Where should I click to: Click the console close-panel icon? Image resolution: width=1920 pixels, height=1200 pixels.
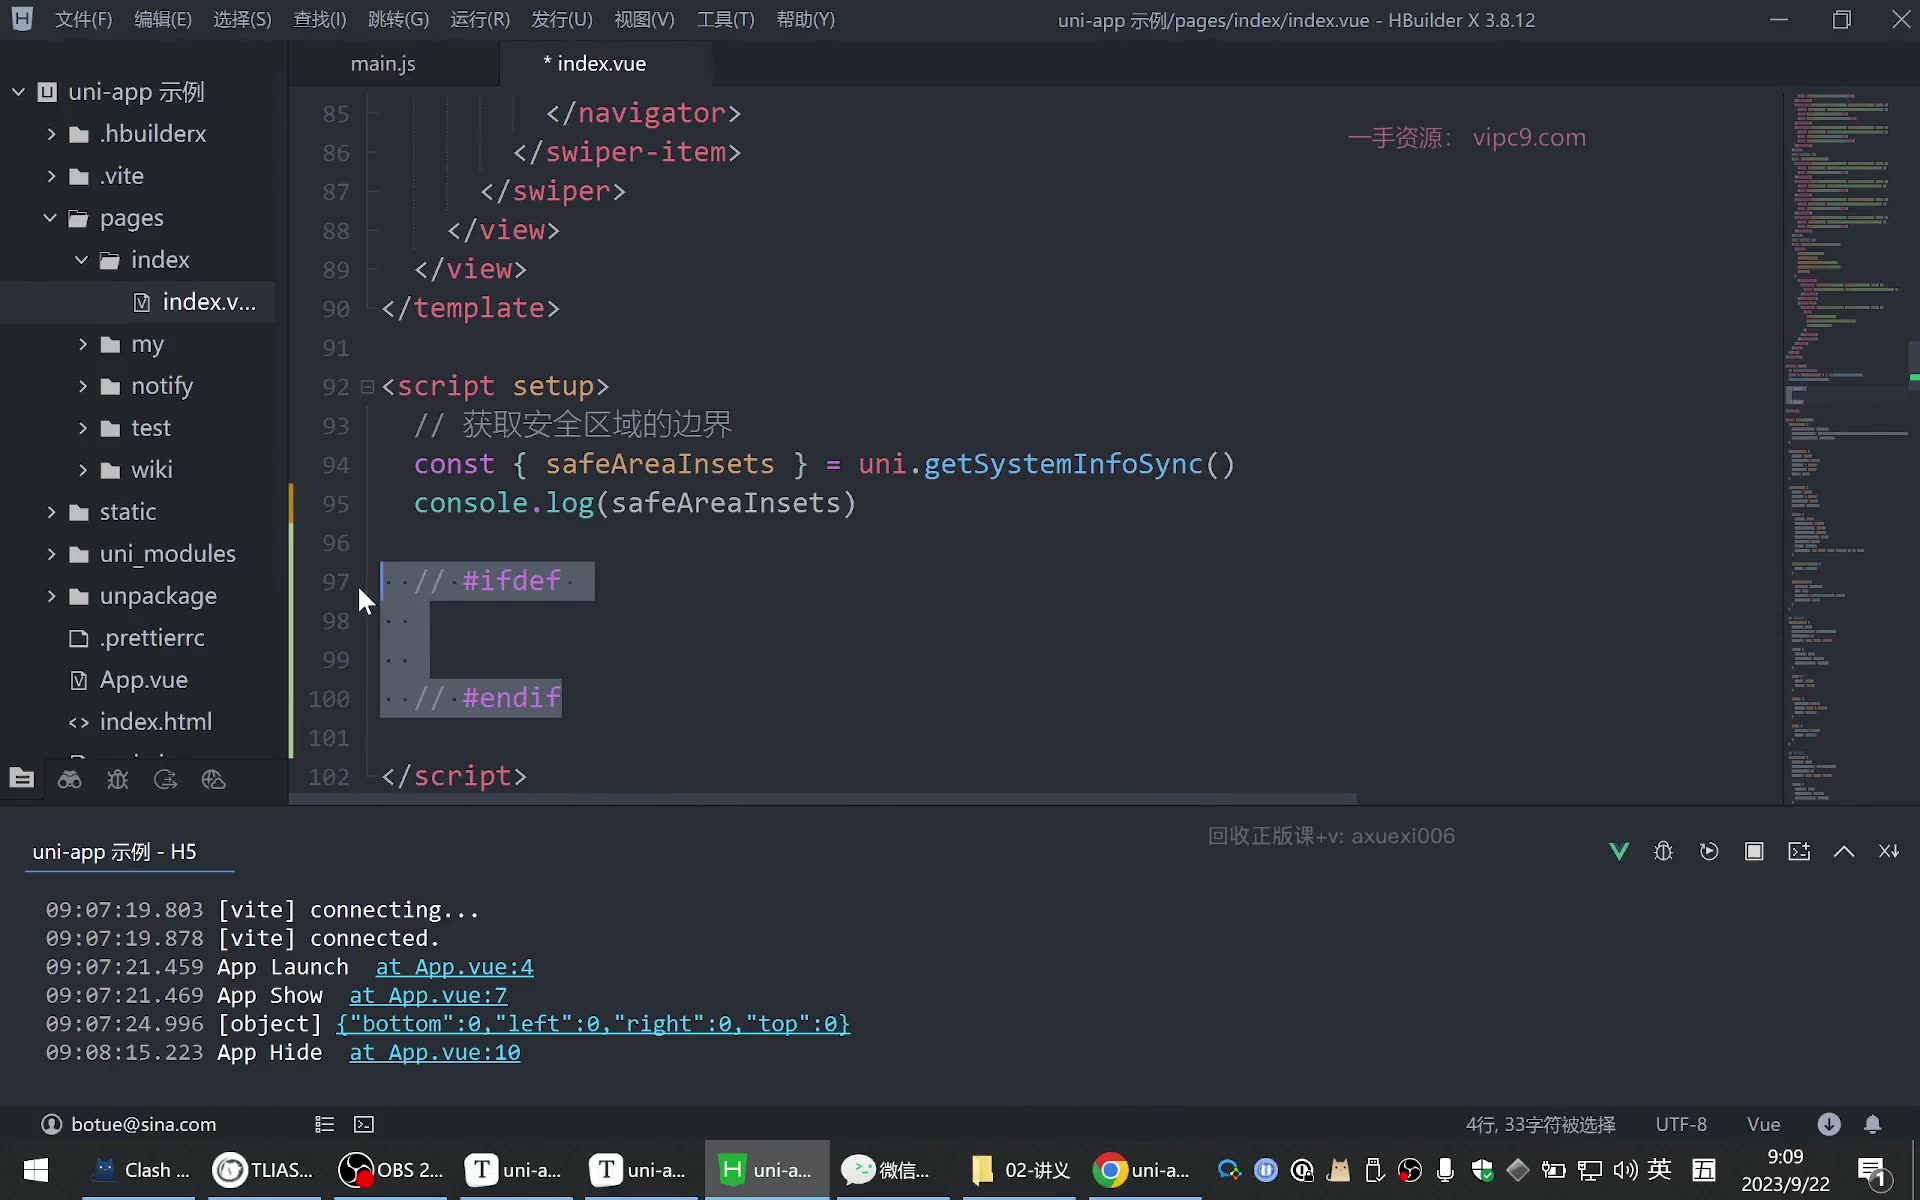tap(1889, 851)
